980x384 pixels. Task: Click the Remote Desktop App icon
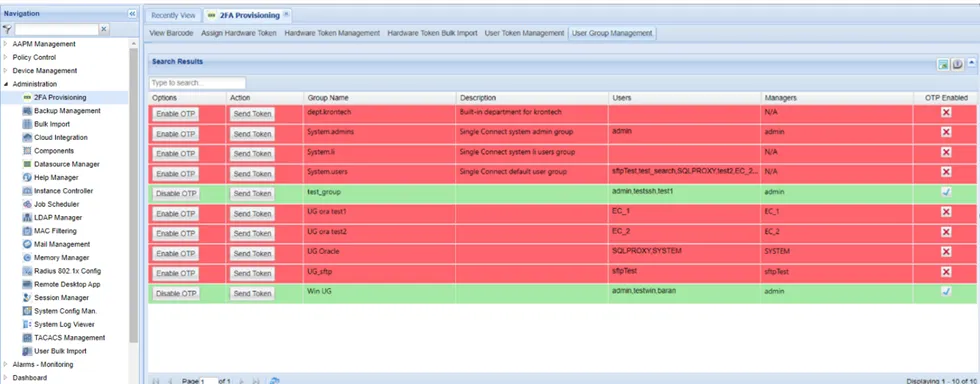[27, 284]
